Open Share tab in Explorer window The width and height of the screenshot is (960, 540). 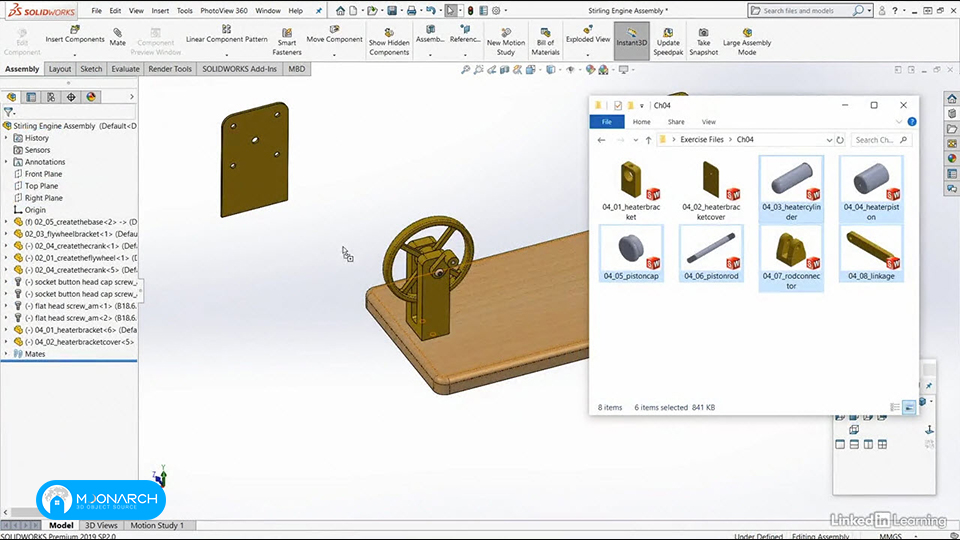[x=676, y=122]
